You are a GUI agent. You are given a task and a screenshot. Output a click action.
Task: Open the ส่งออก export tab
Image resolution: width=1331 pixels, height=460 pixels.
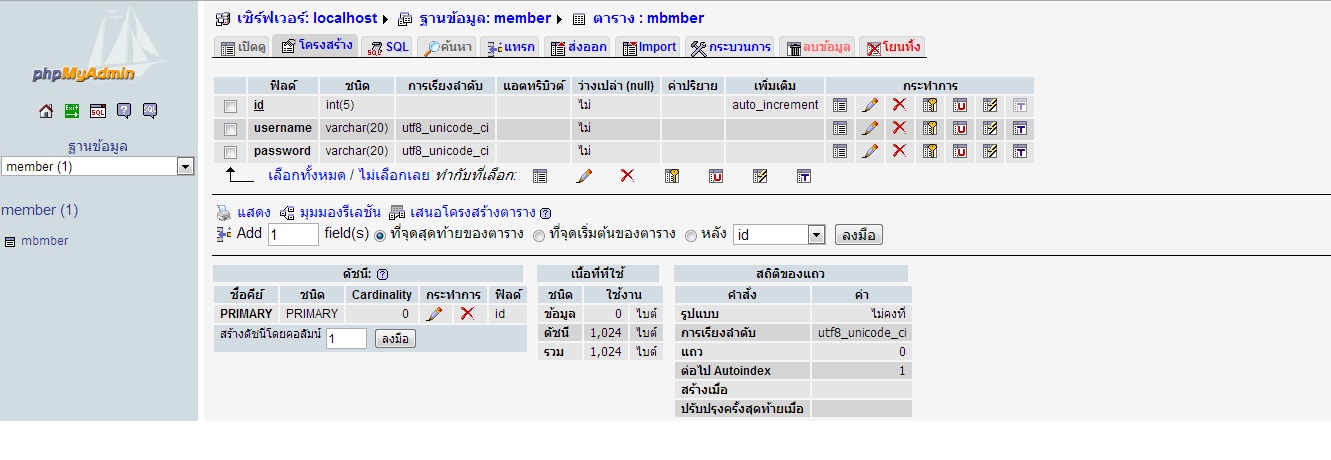[x=578, y=47]
